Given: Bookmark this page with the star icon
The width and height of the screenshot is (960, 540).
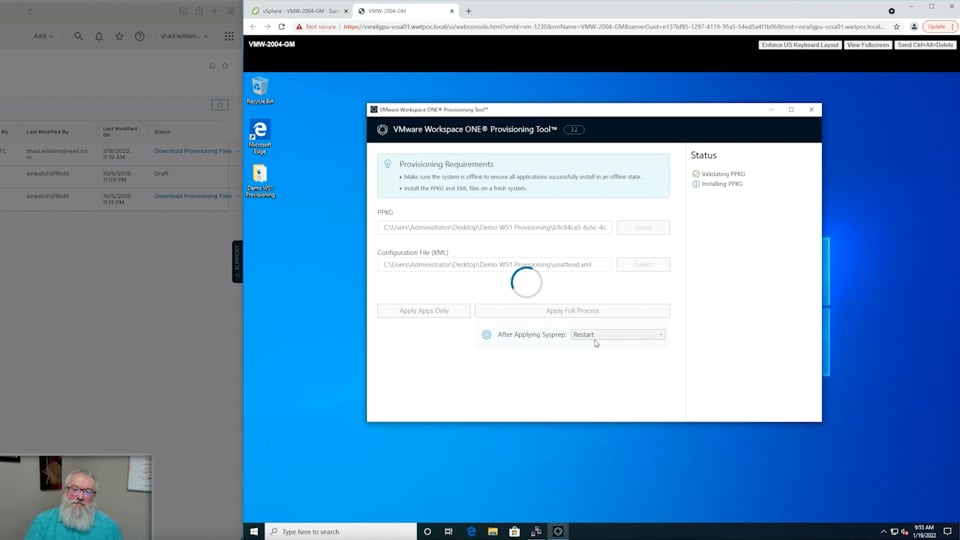Looking at the screenshot, I should pyautogui.click(x=896, y=27).
